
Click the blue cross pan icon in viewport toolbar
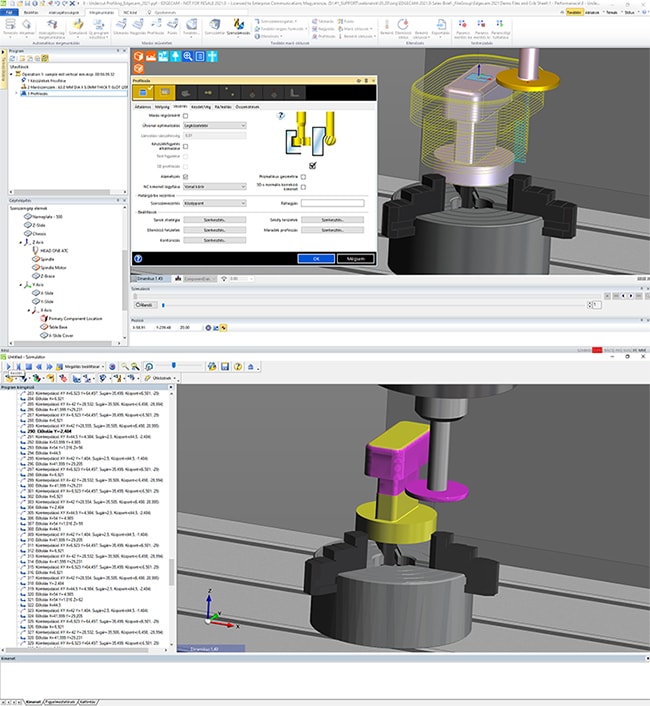[x=212, y=56]
